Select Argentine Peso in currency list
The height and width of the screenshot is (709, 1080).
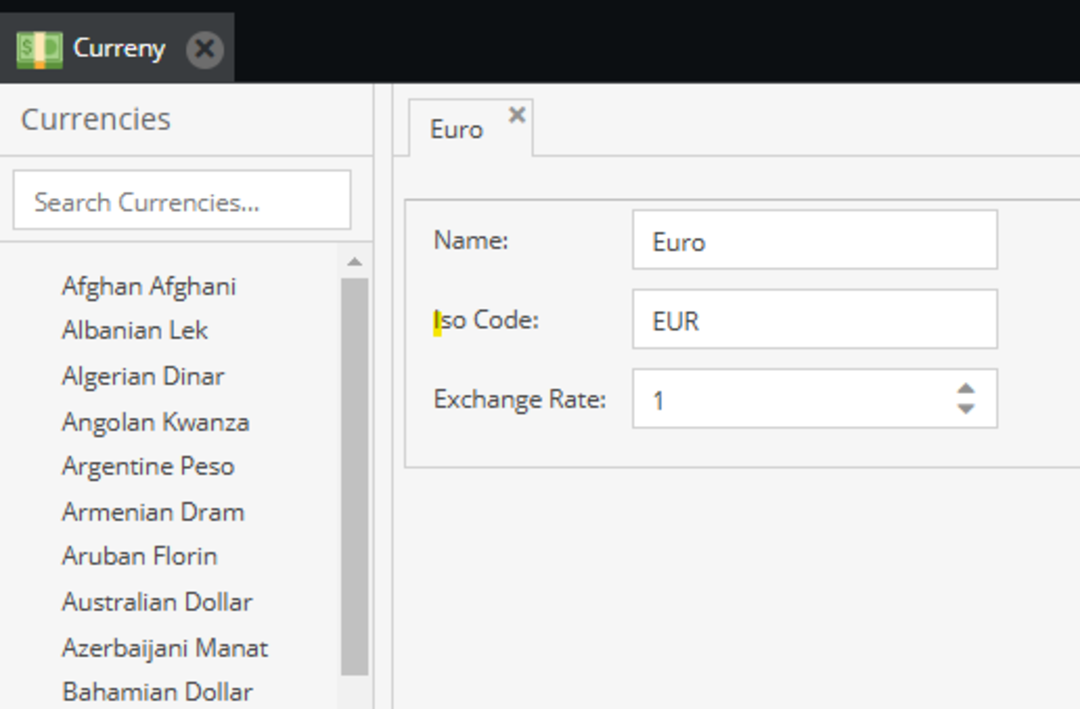coord(148,466)
